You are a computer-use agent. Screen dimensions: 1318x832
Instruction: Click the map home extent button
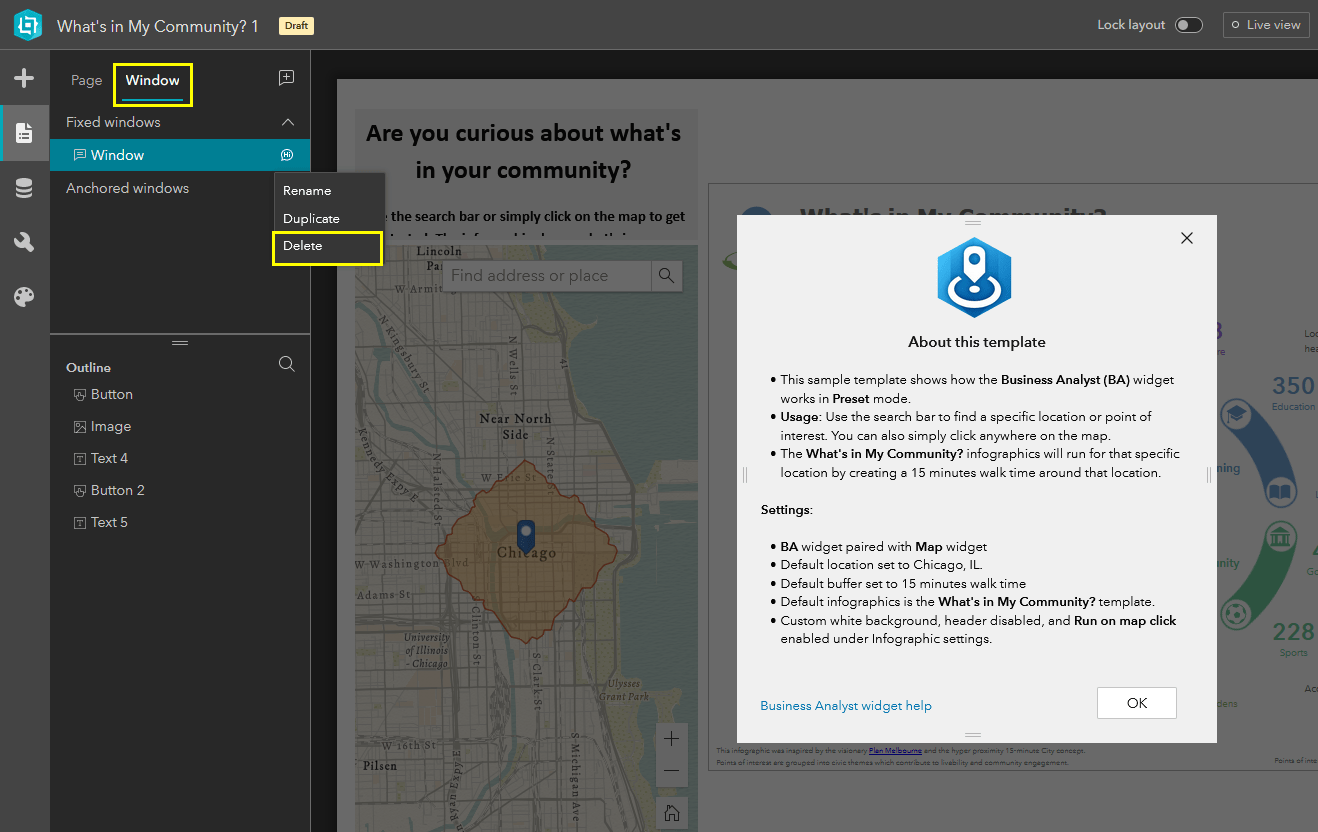point(671,812)
